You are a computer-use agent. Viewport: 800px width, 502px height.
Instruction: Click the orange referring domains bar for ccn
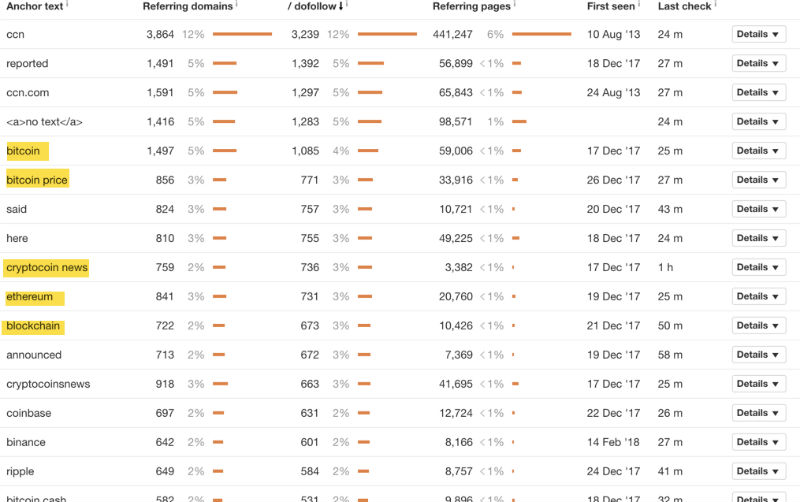pos(242,34)
